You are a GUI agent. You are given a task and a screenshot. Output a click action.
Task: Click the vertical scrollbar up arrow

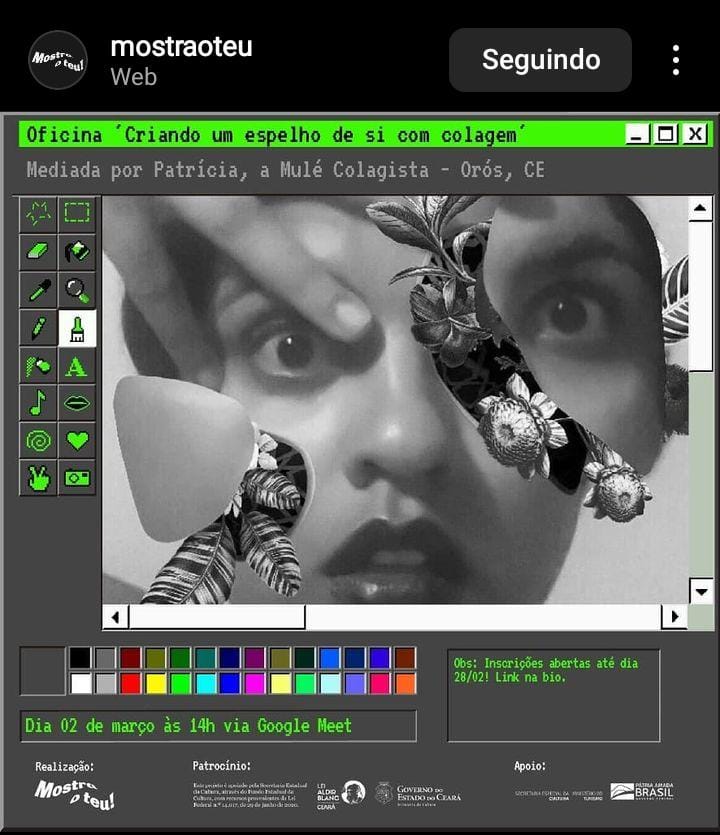click(x=702, y=208)
